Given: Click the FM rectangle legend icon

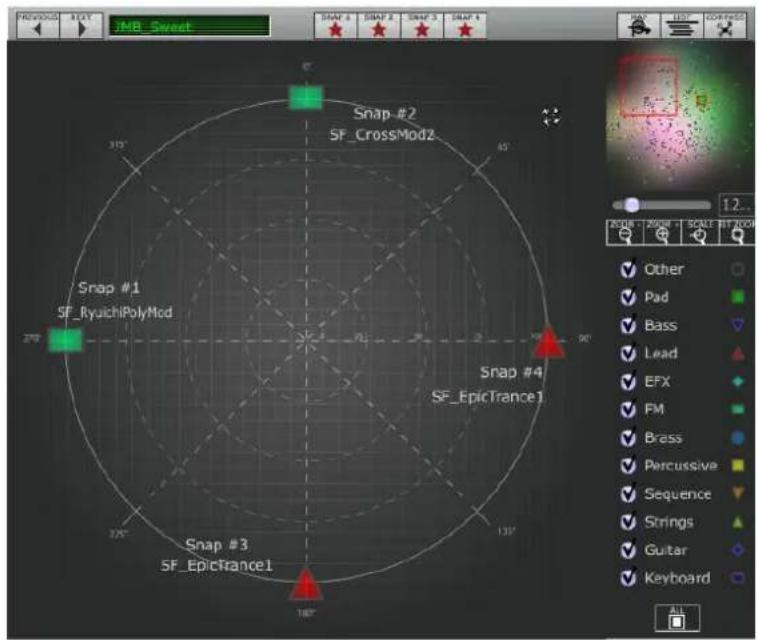Looking at the screenshot, I should tap(738, 410).
